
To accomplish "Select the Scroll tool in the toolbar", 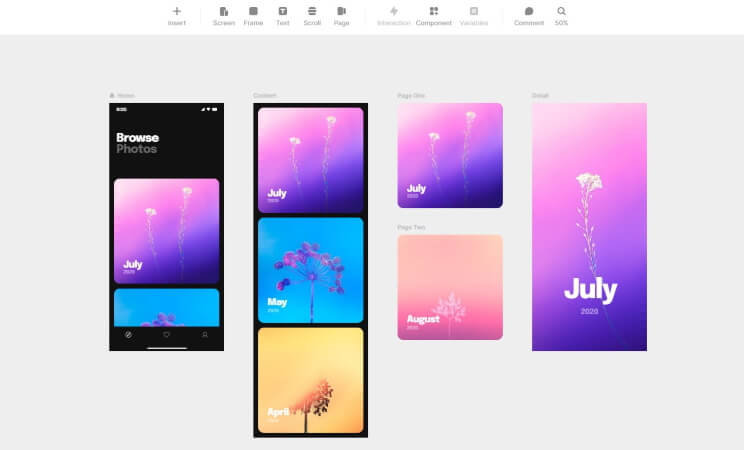I will click(312, 16).
